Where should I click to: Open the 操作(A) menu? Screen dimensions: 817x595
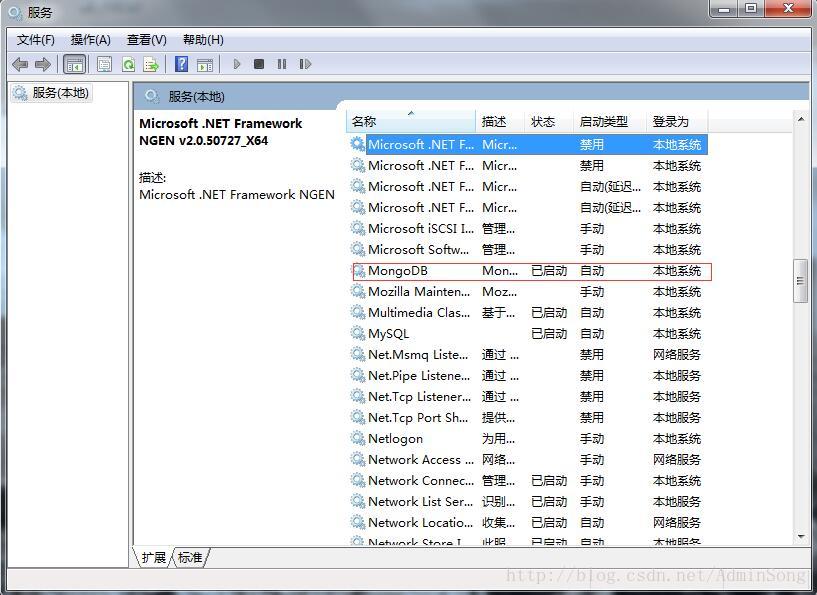click(x=91, y=40)
